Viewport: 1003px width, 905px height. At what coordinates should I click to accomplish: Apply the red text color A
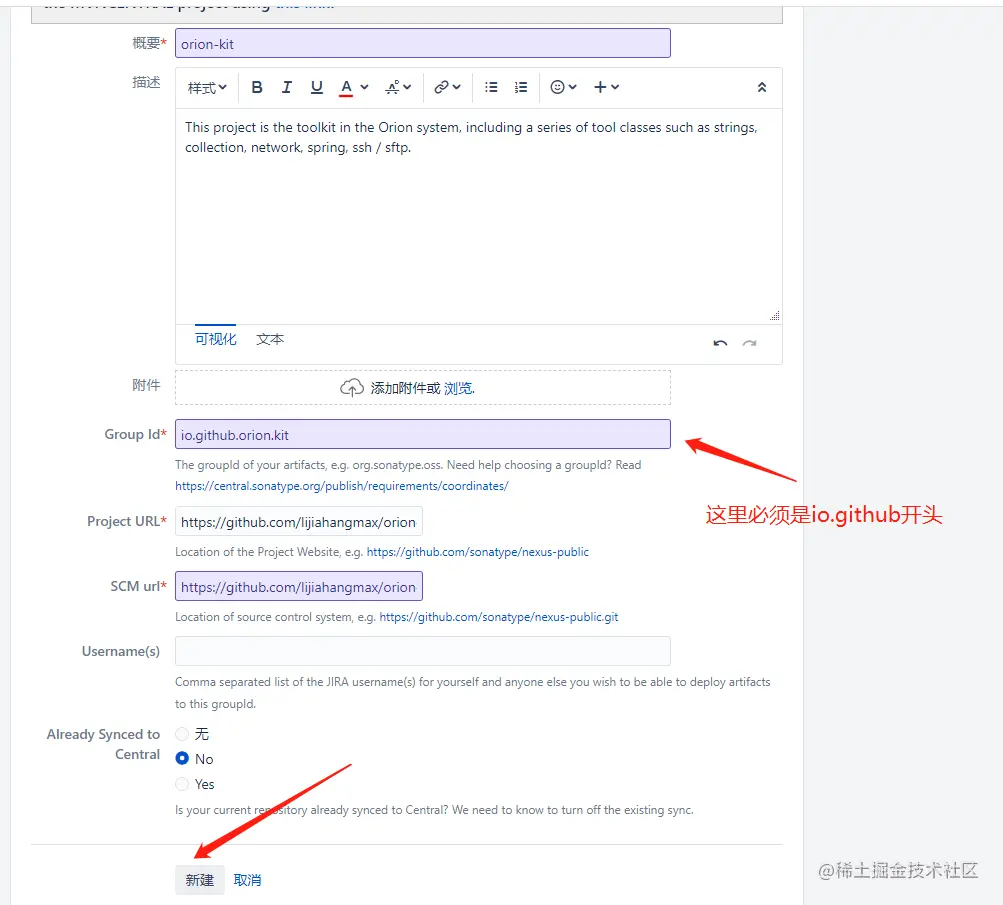pyautogui.click(x=346, y=88)
